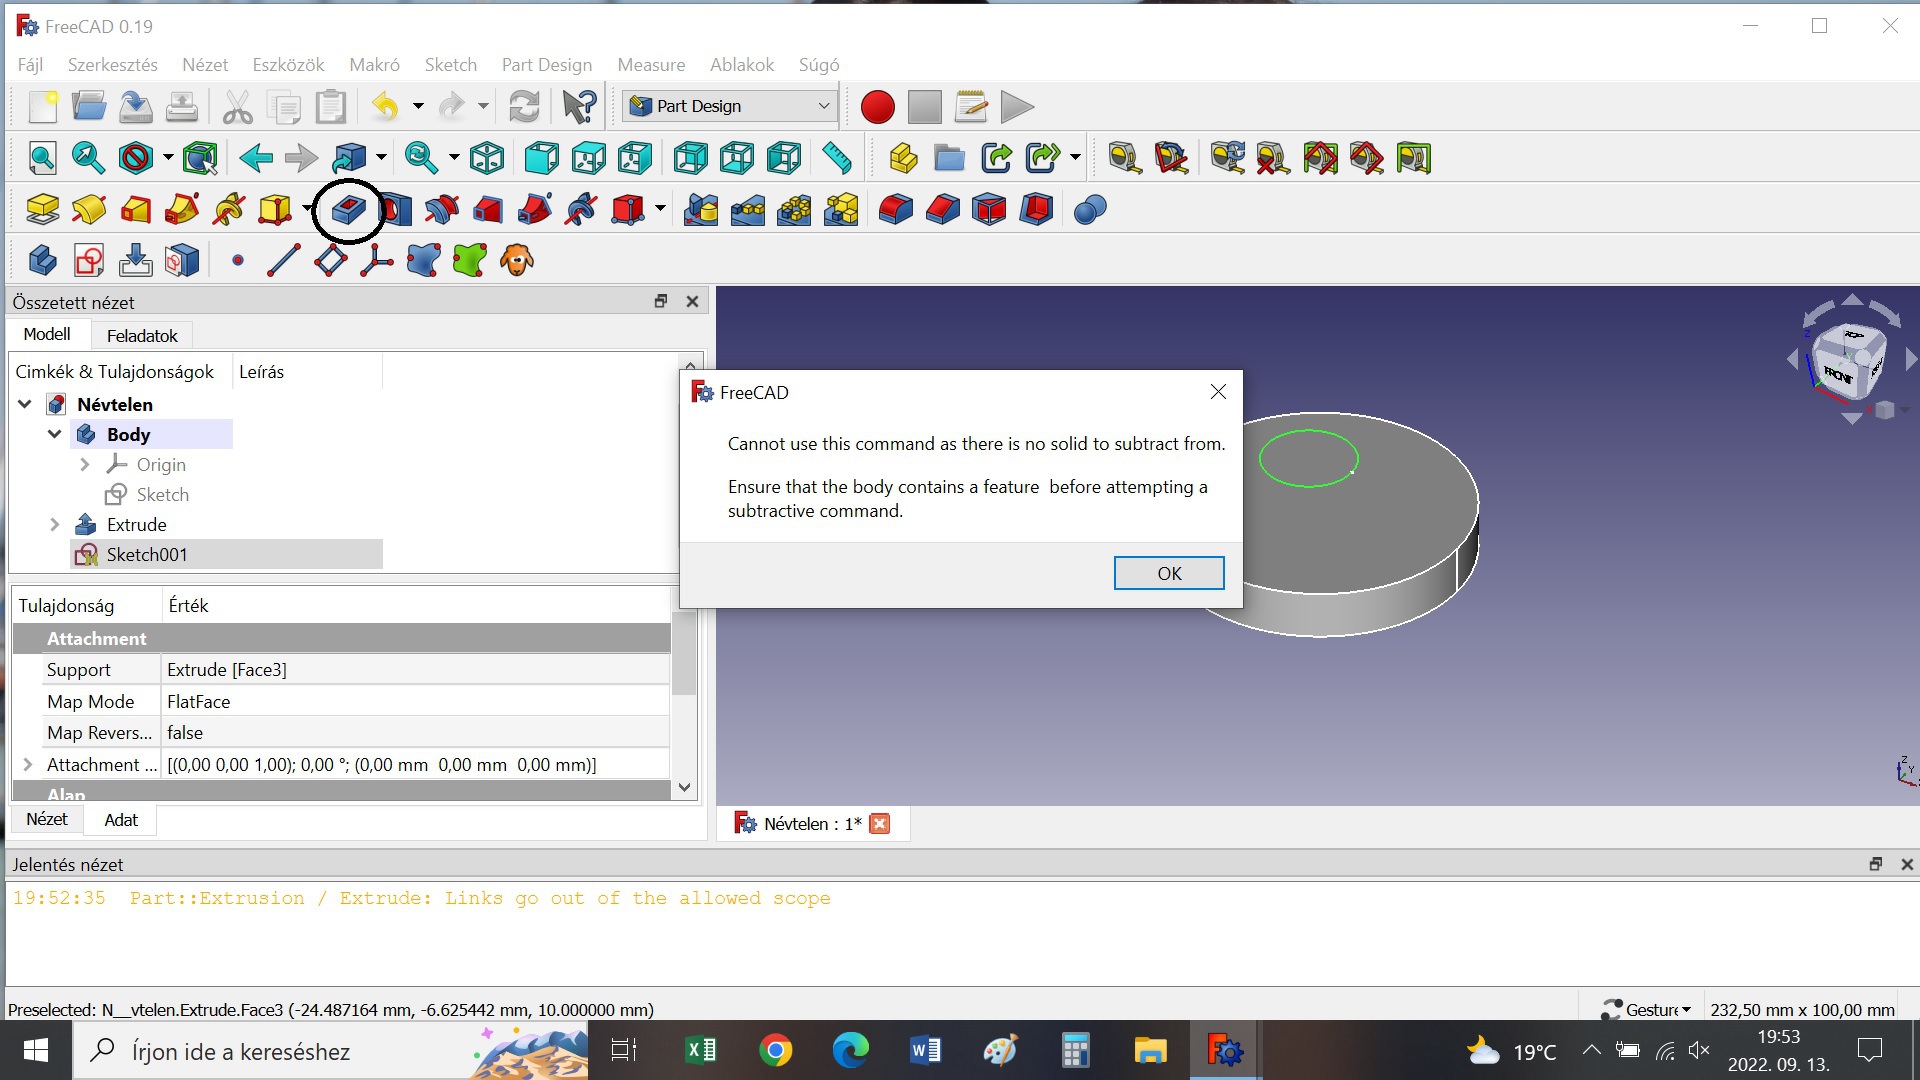
Task: Click the Map Mode FlatFace value
Action: (415, 701)
